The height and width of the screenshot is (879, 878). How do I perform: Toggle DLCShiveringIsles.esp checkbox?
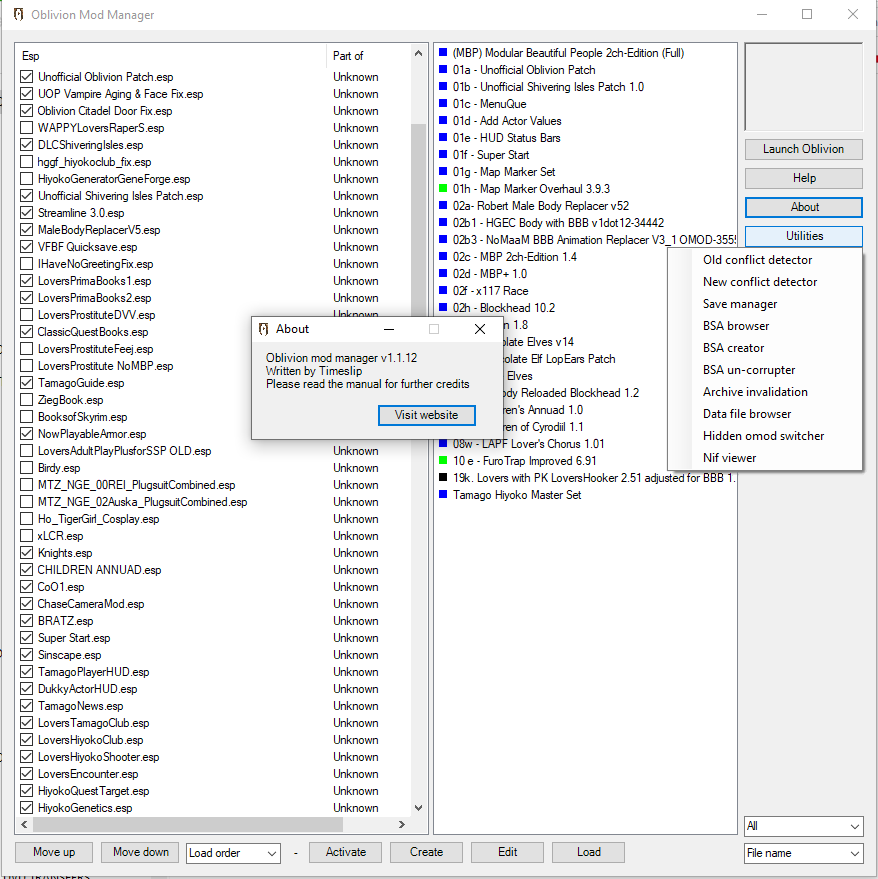(26, 145)
